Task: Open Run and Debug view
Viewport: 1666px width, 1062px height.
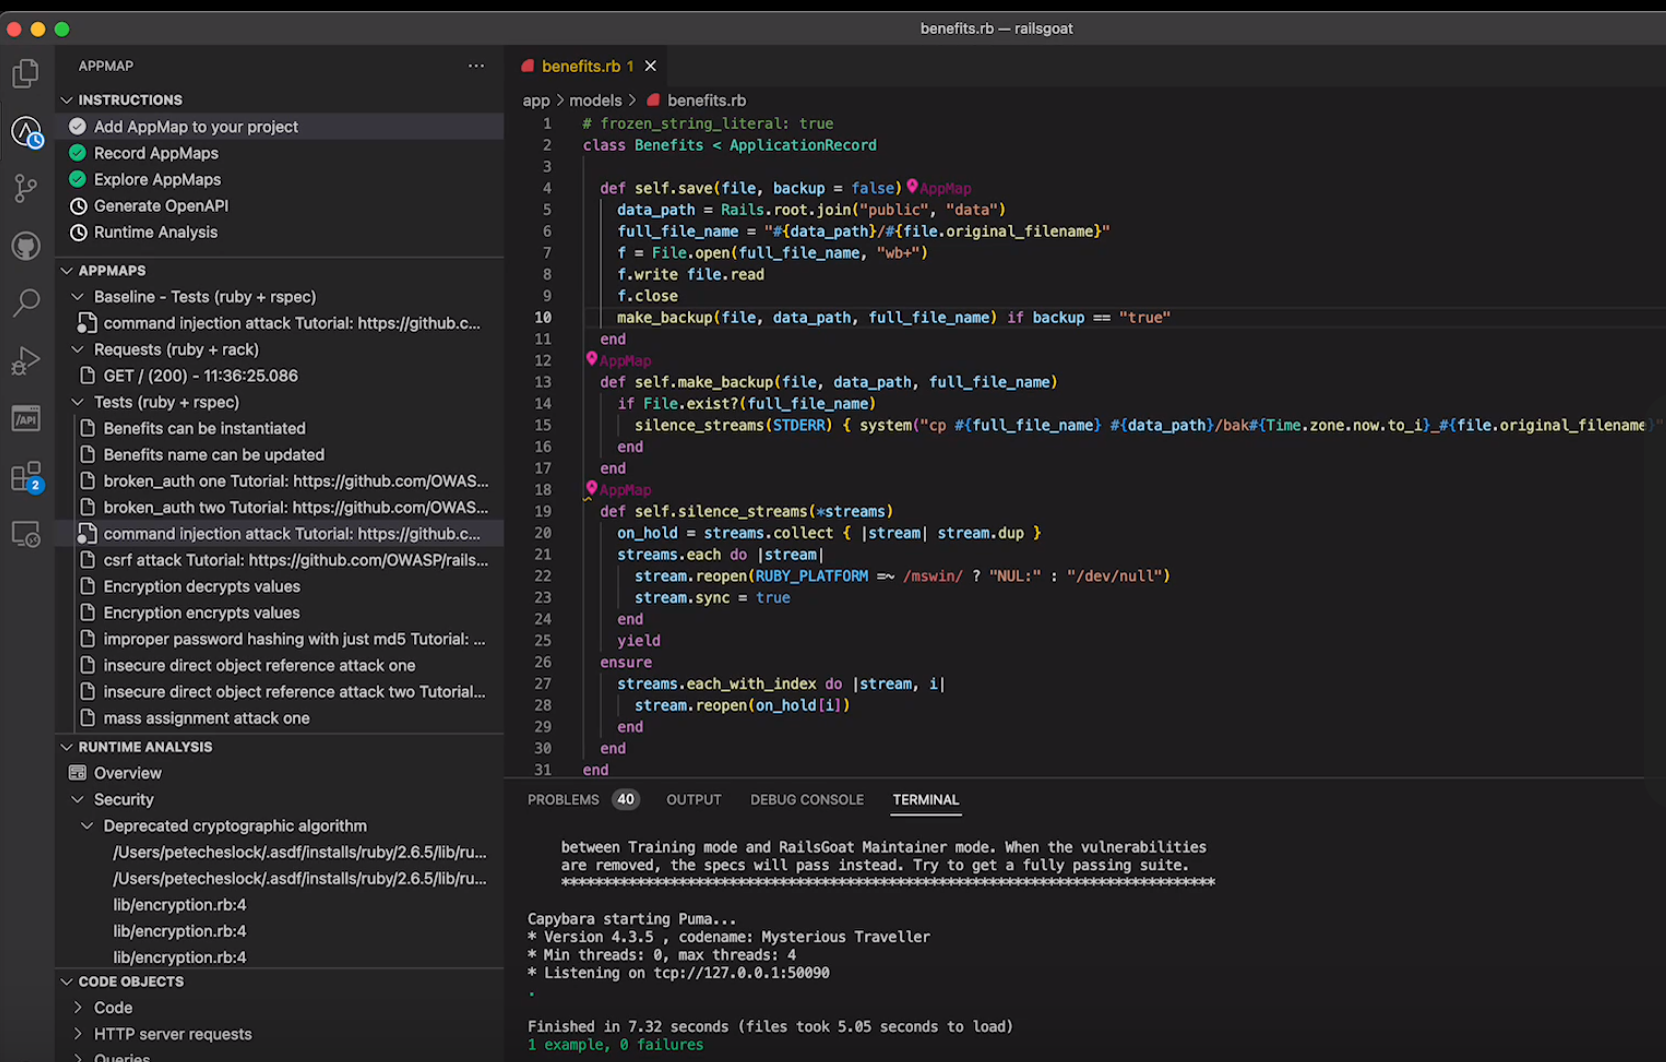Action: coord(25,360)
